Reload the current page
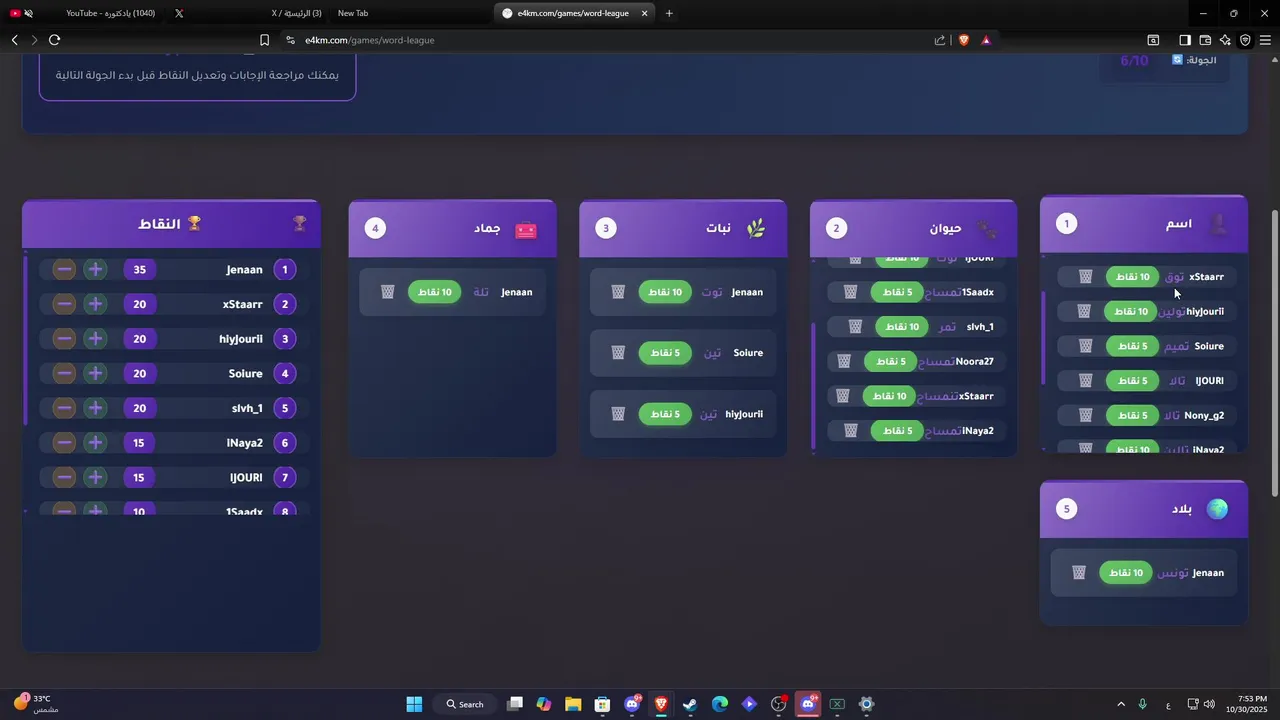1280x720 pixels. (x=54, y=40)
